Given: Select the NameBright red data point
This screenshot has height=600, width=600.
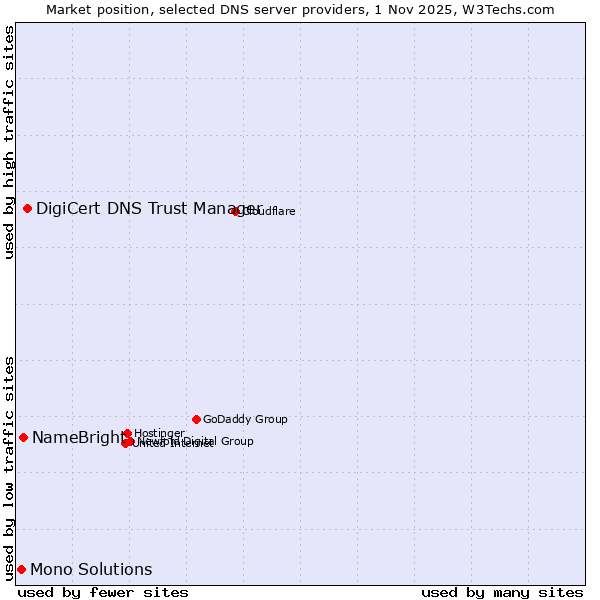Looking at the screenshot, I should (23, 437).
